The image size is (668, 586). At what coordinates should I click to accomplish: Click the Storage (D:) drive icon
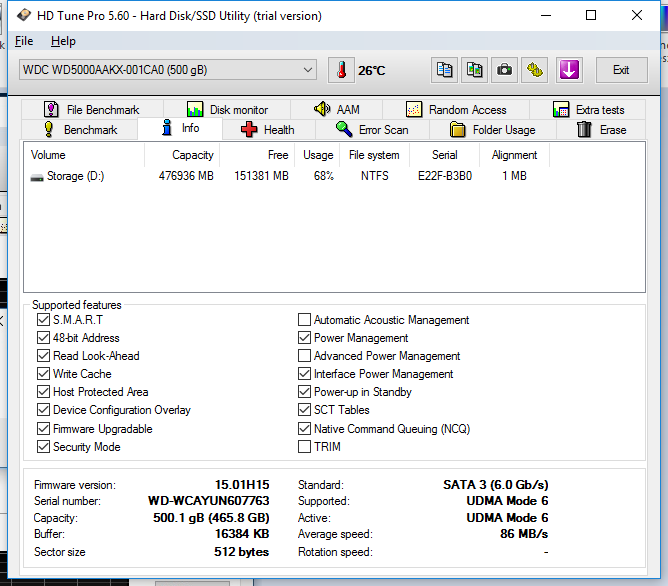[x=37, y=177]
